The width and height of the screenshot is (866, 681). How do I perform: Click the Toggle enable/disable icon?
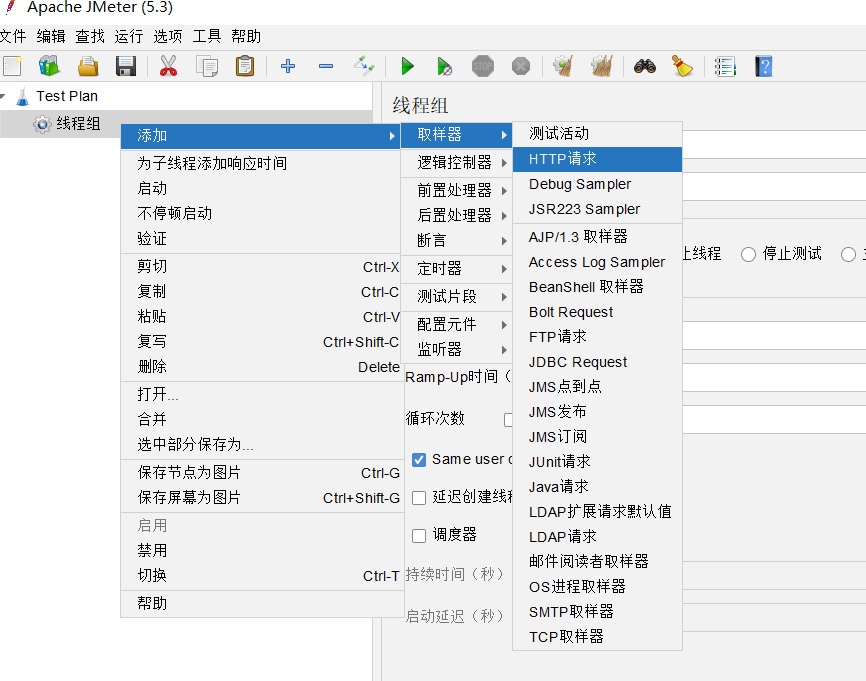tap(364, 66)
